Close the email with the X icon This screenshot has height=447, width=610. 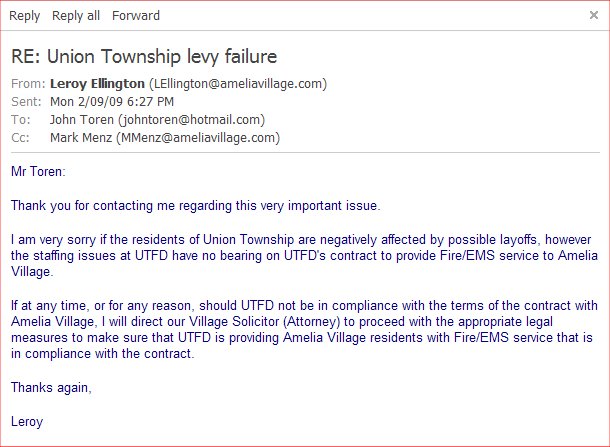(594, 15)
